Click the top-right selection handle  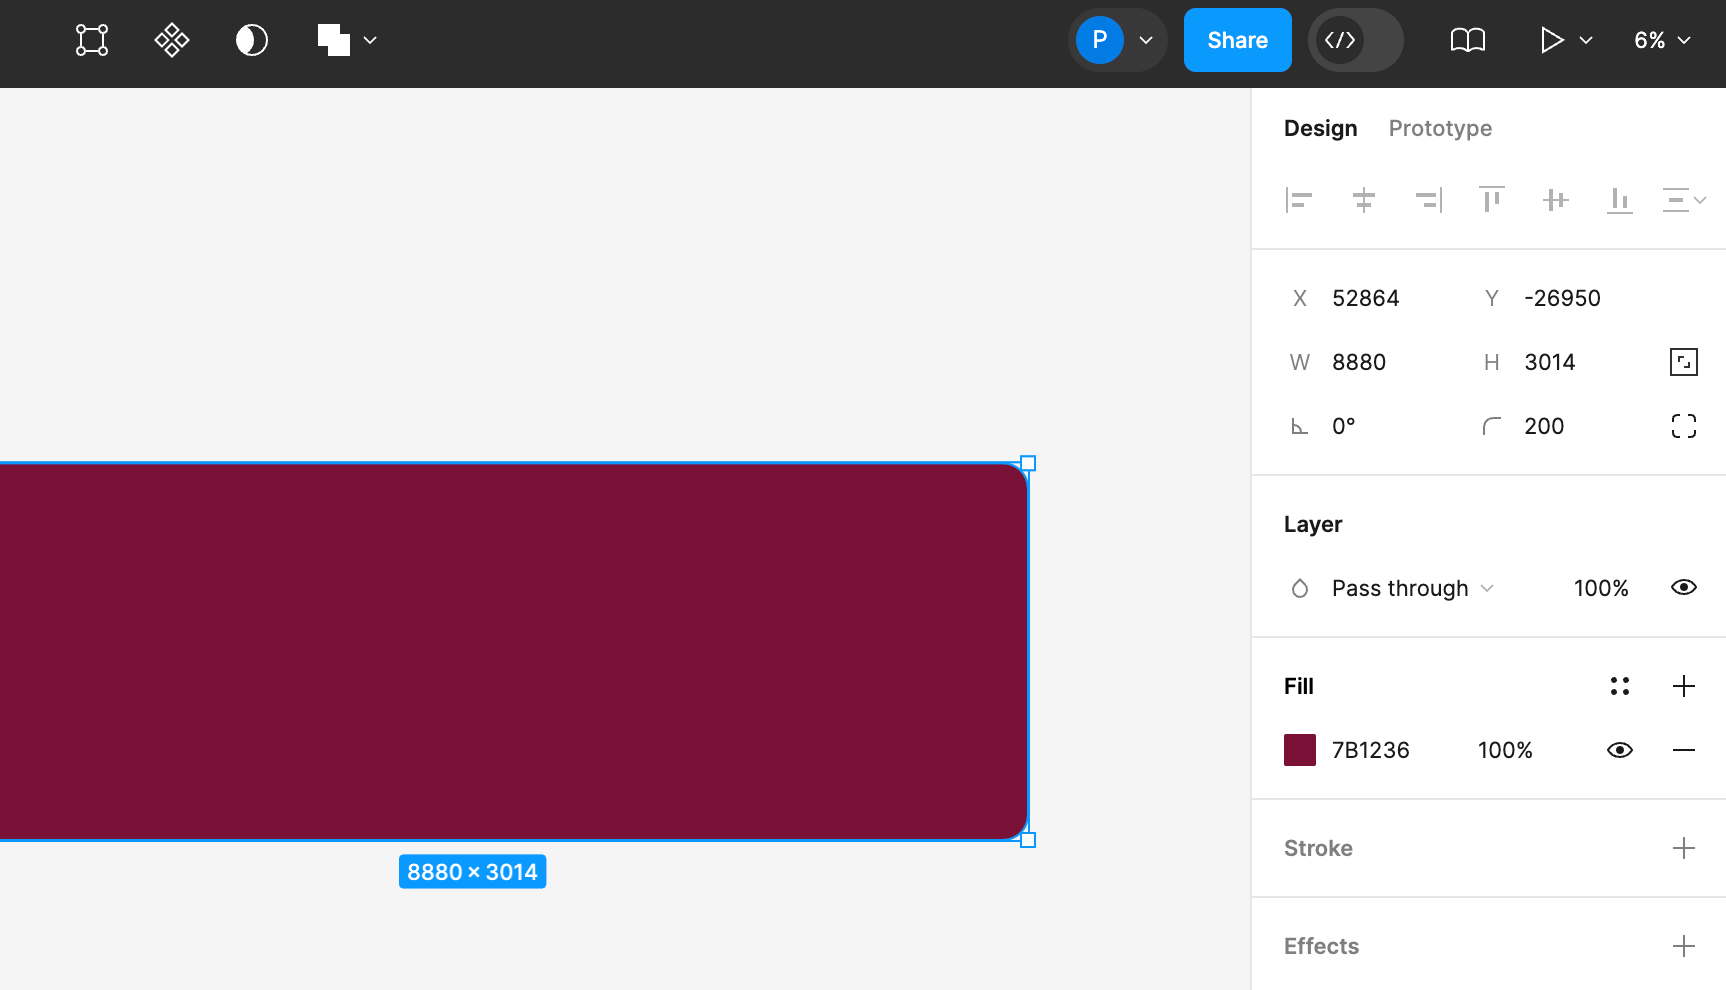click(x=1028, y=463)
